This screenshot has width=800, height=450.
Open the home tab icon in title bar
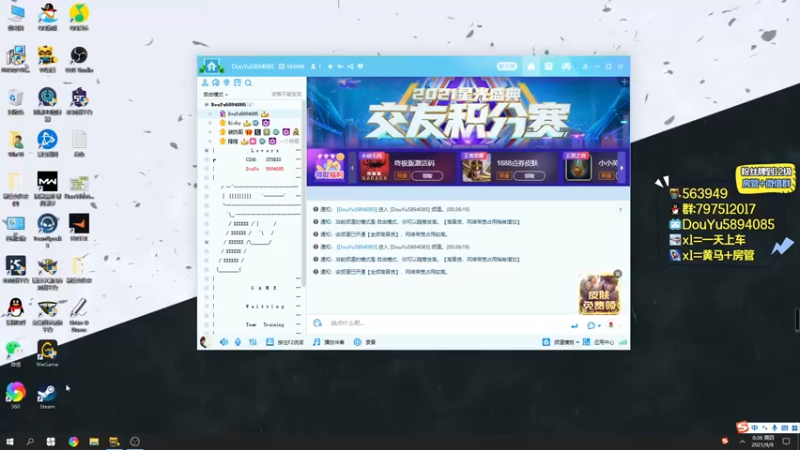point(531,66)
